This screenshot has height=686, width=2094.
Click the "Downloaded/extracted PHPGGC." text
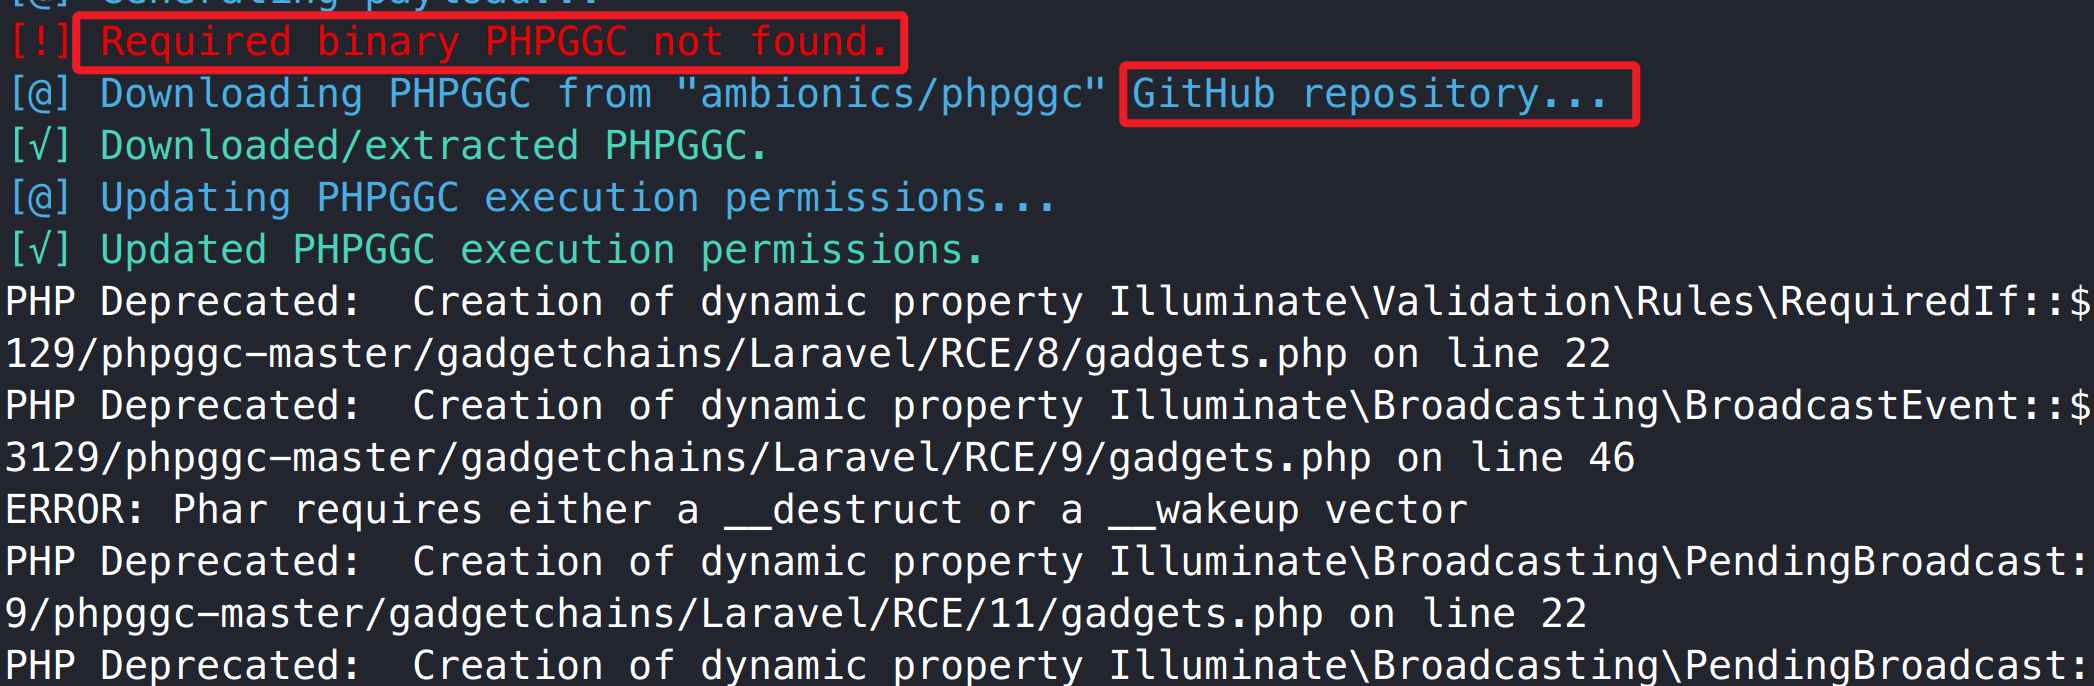click(x=434, y=146)
